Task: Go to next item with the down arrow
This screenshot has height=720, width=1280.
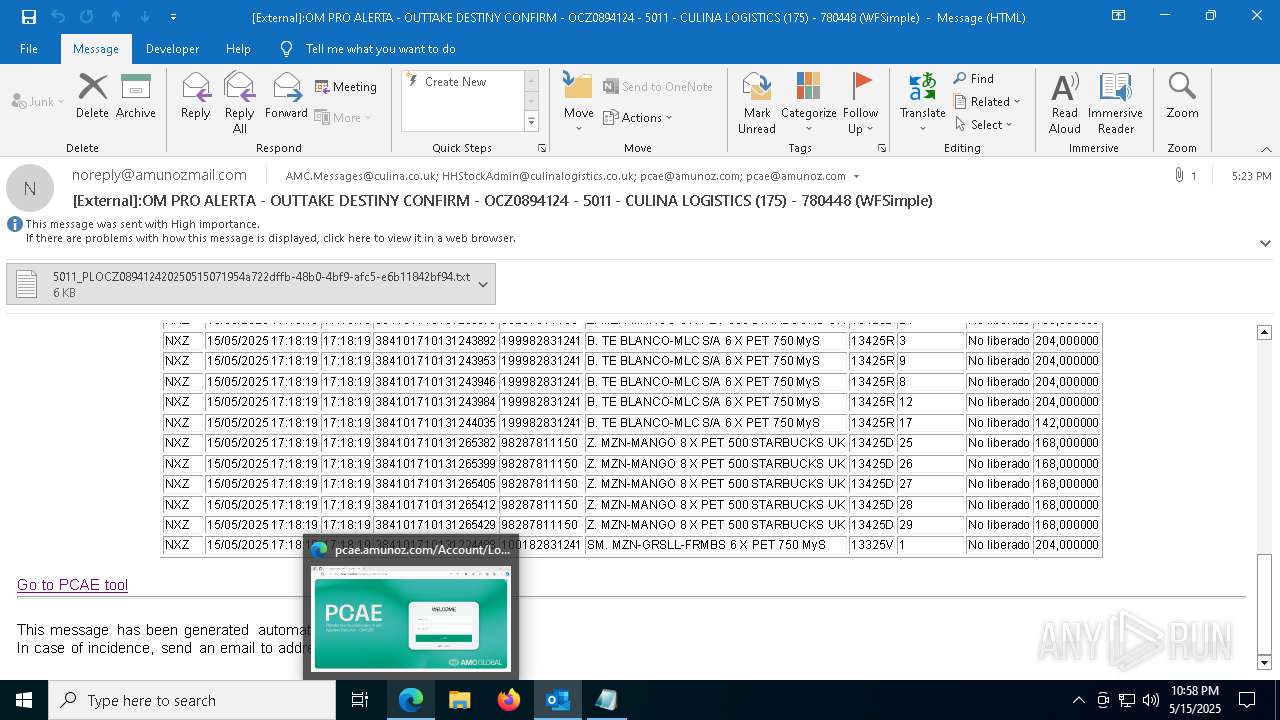Action: (145, 16)
